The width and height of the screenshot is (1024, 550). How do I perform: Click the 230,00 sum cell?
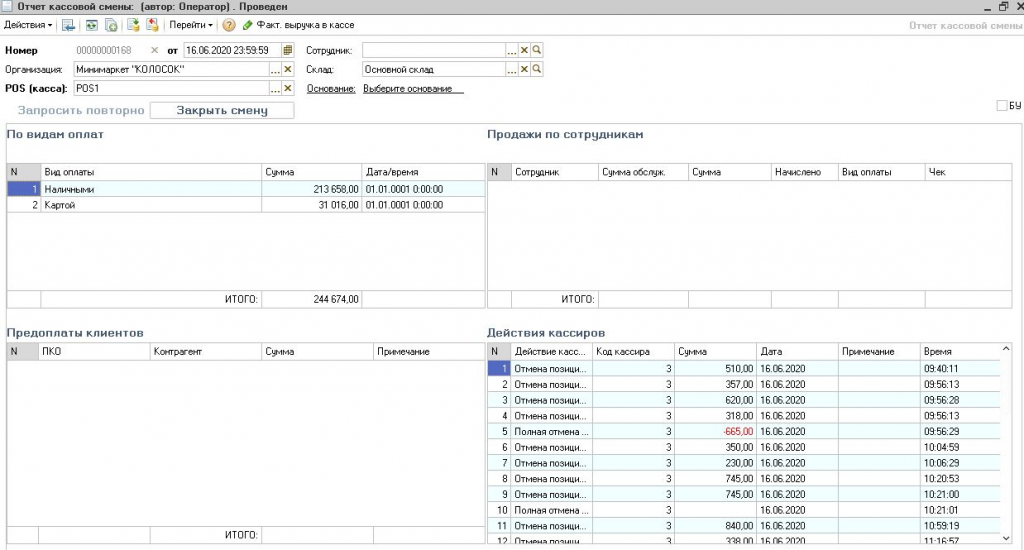tap(715, 463)
